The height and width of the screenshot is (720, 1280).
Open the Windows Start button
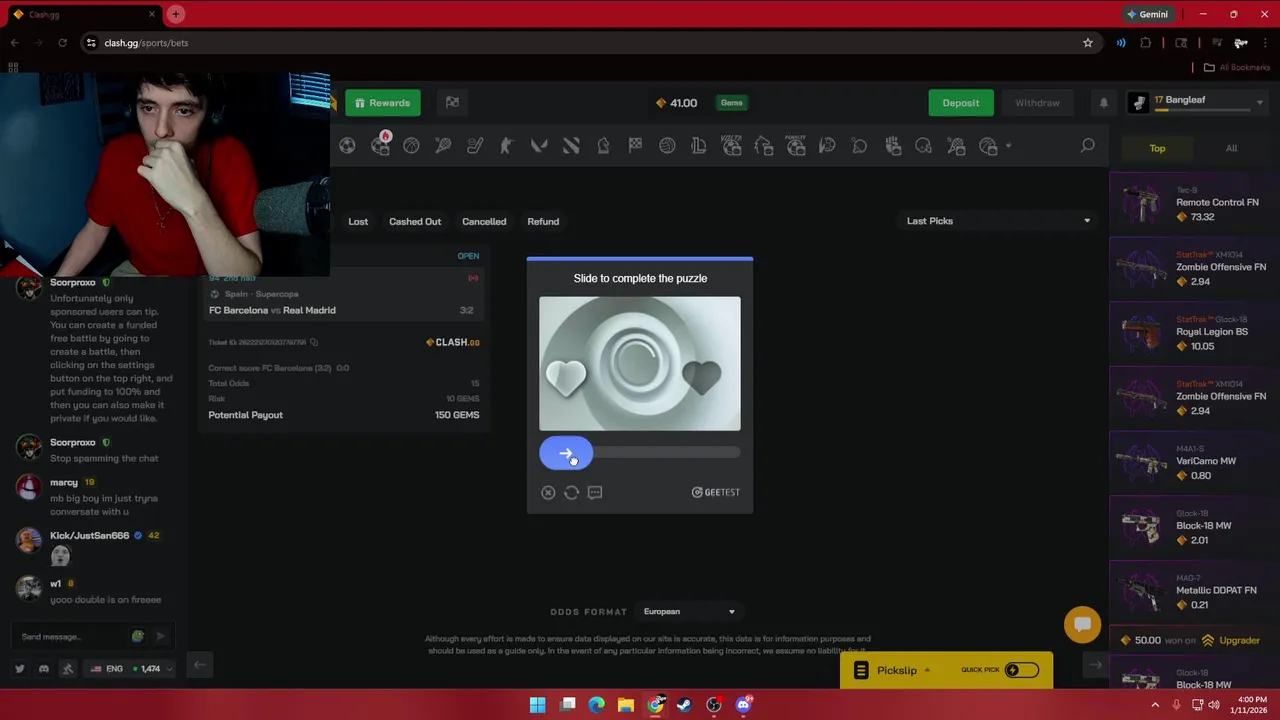pyautogui.click(x=537, y=705)
